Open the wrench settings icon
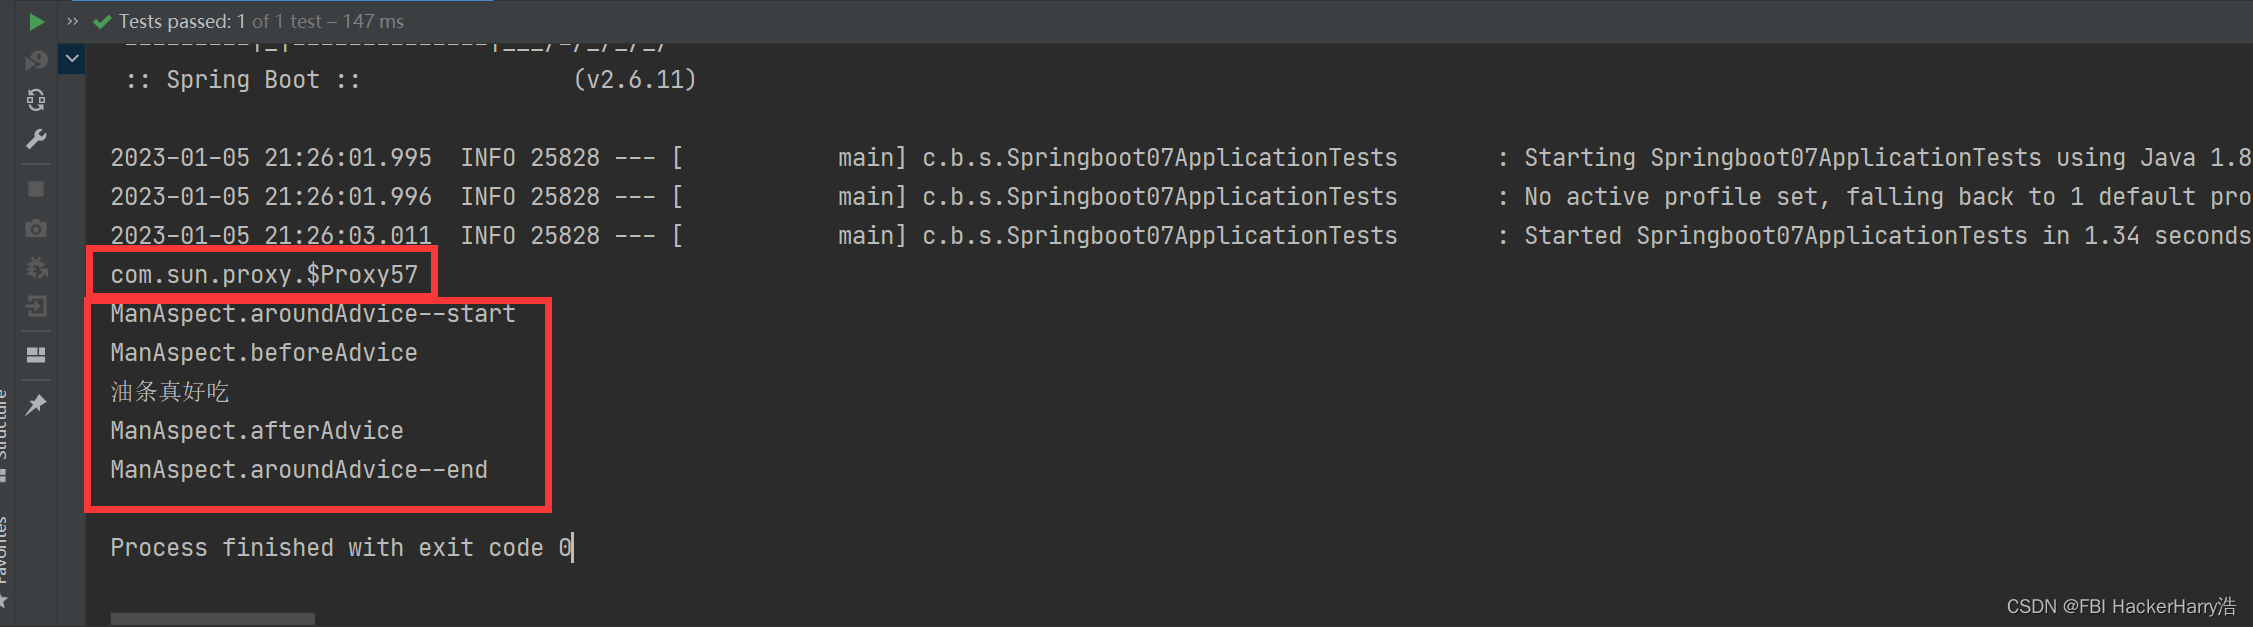This screenshot has width=2253, height=627. [36, 139]
